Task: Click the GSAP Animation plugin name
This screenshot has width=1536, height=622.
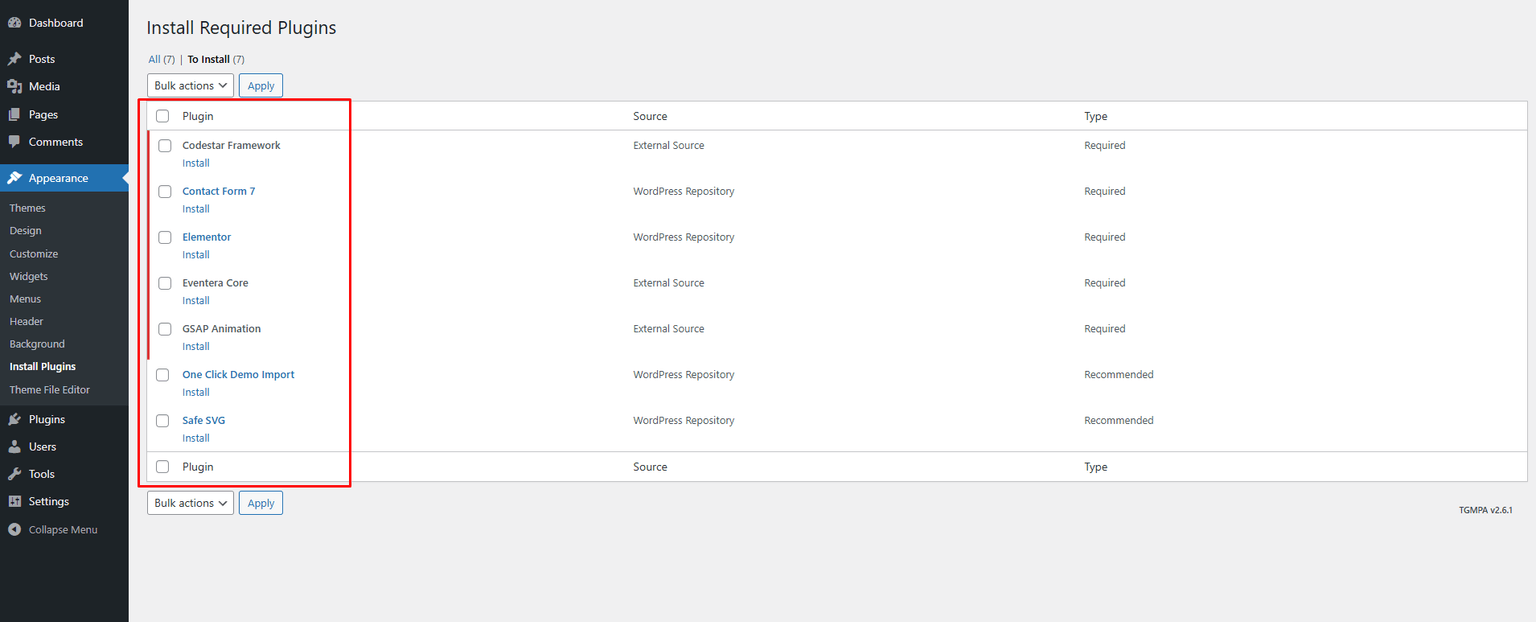Action: pos(221,329)
